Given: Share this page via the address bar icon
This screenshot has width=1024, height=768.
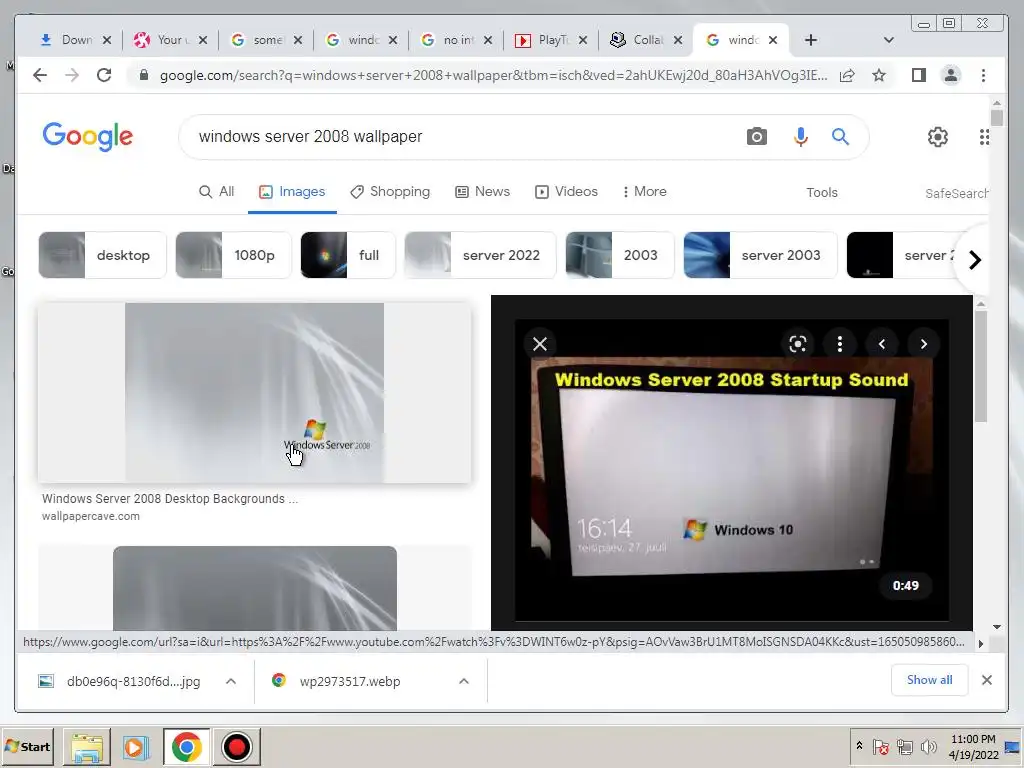Looking at the screenshot, I should tap(847, 75).
